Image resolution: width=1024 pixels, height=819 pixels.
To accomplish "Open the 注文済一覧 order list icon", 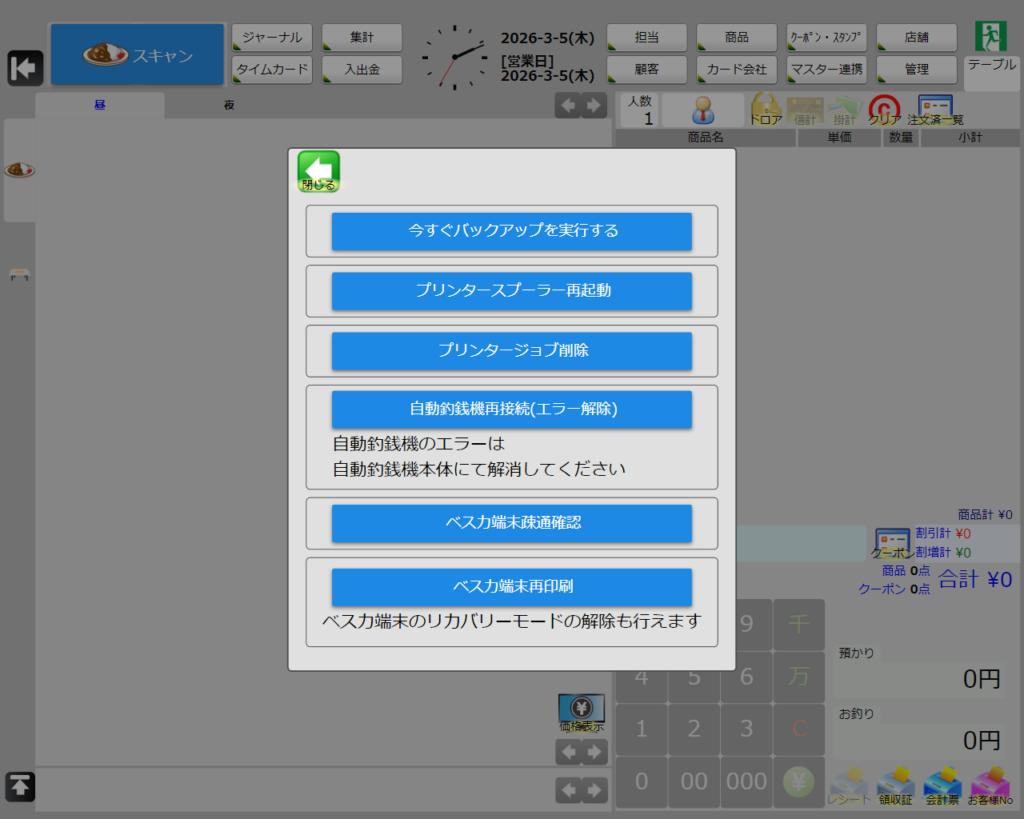I will 935,109.
